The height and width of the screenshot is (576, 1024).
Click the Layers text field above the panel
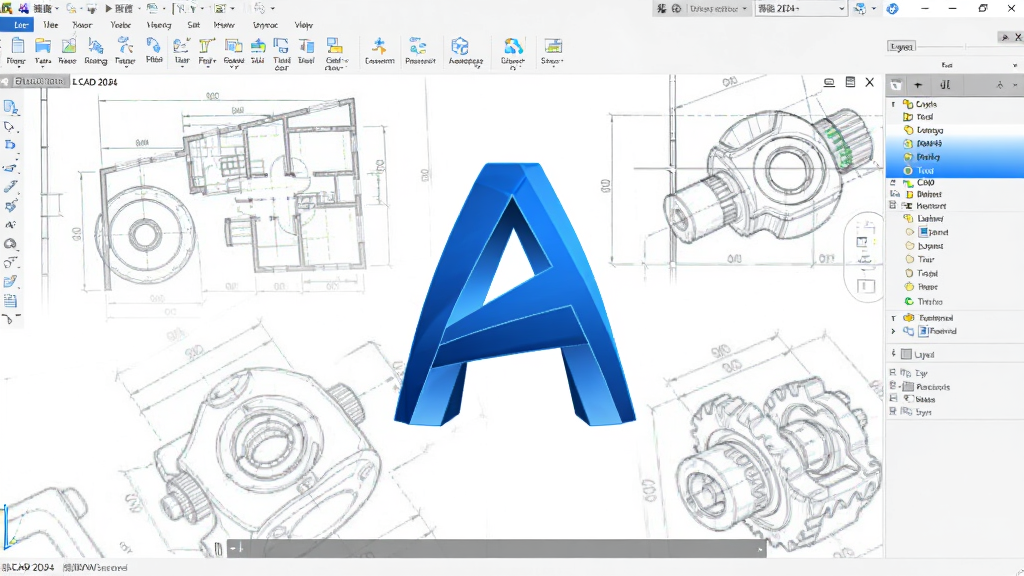coord(901,46)
